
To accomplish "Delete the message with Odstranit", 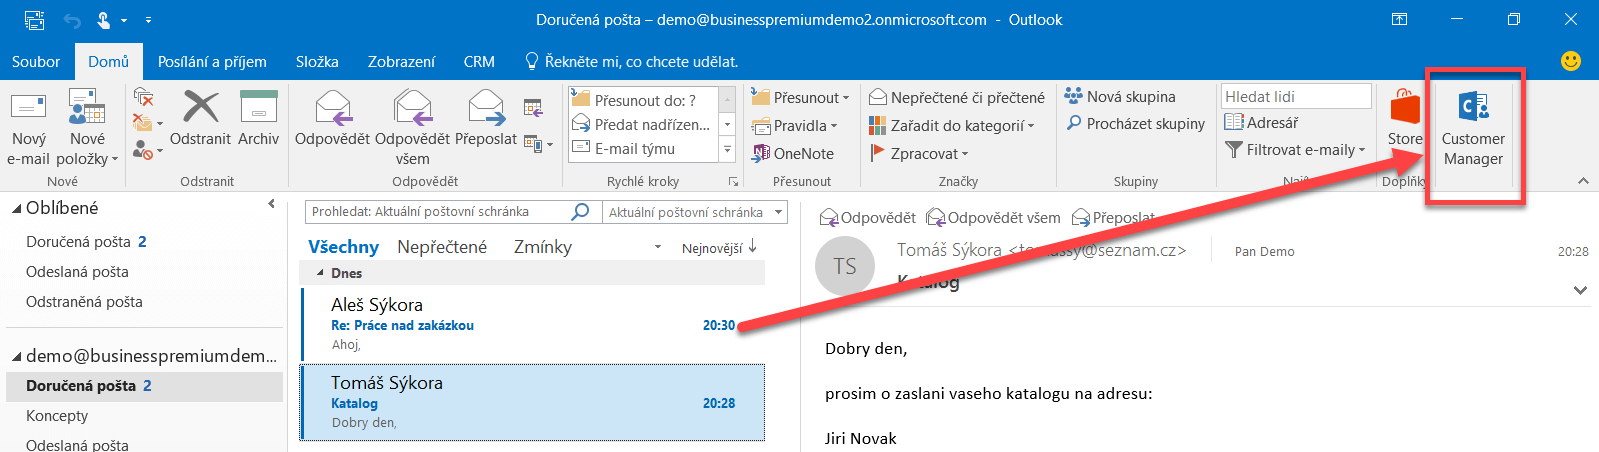I will (x=200, y=118).
